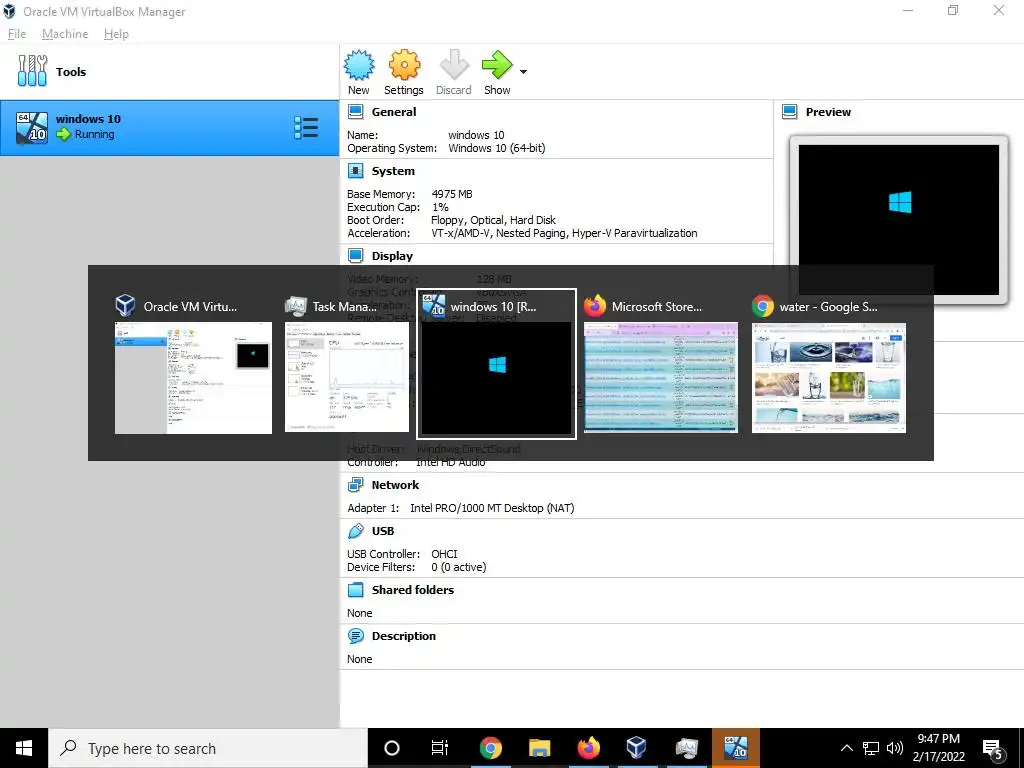Click the Description speech bubble icon

(x=356, y=635)
